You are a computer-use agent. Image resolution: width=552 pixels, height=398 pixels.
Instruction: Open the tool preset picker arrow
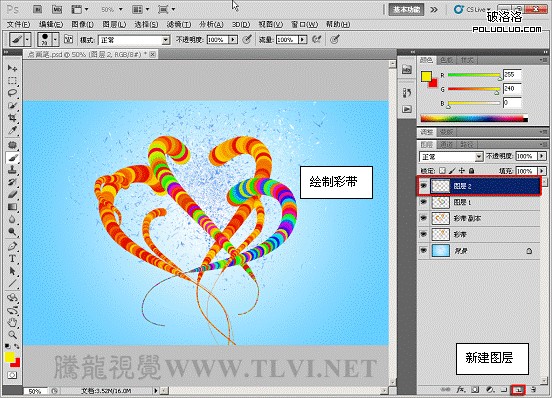[27, 39]
